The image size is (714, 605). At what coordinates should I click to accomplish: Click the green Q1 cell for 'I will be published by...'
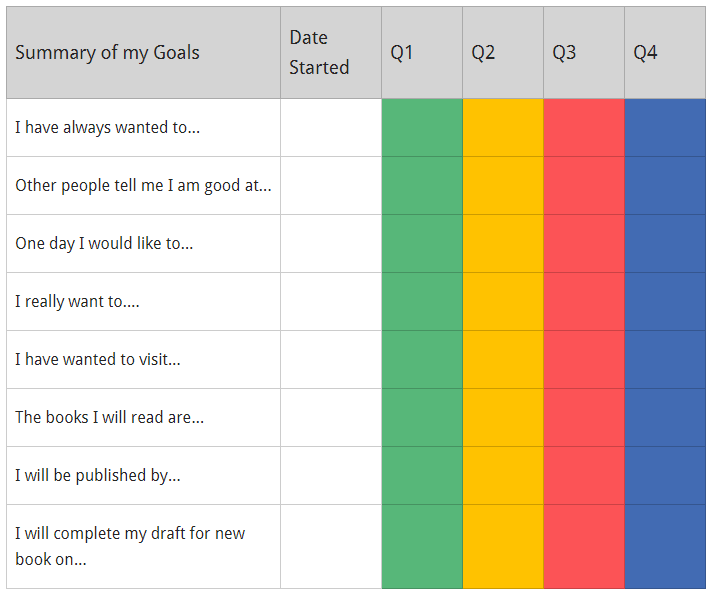(422, 475)
